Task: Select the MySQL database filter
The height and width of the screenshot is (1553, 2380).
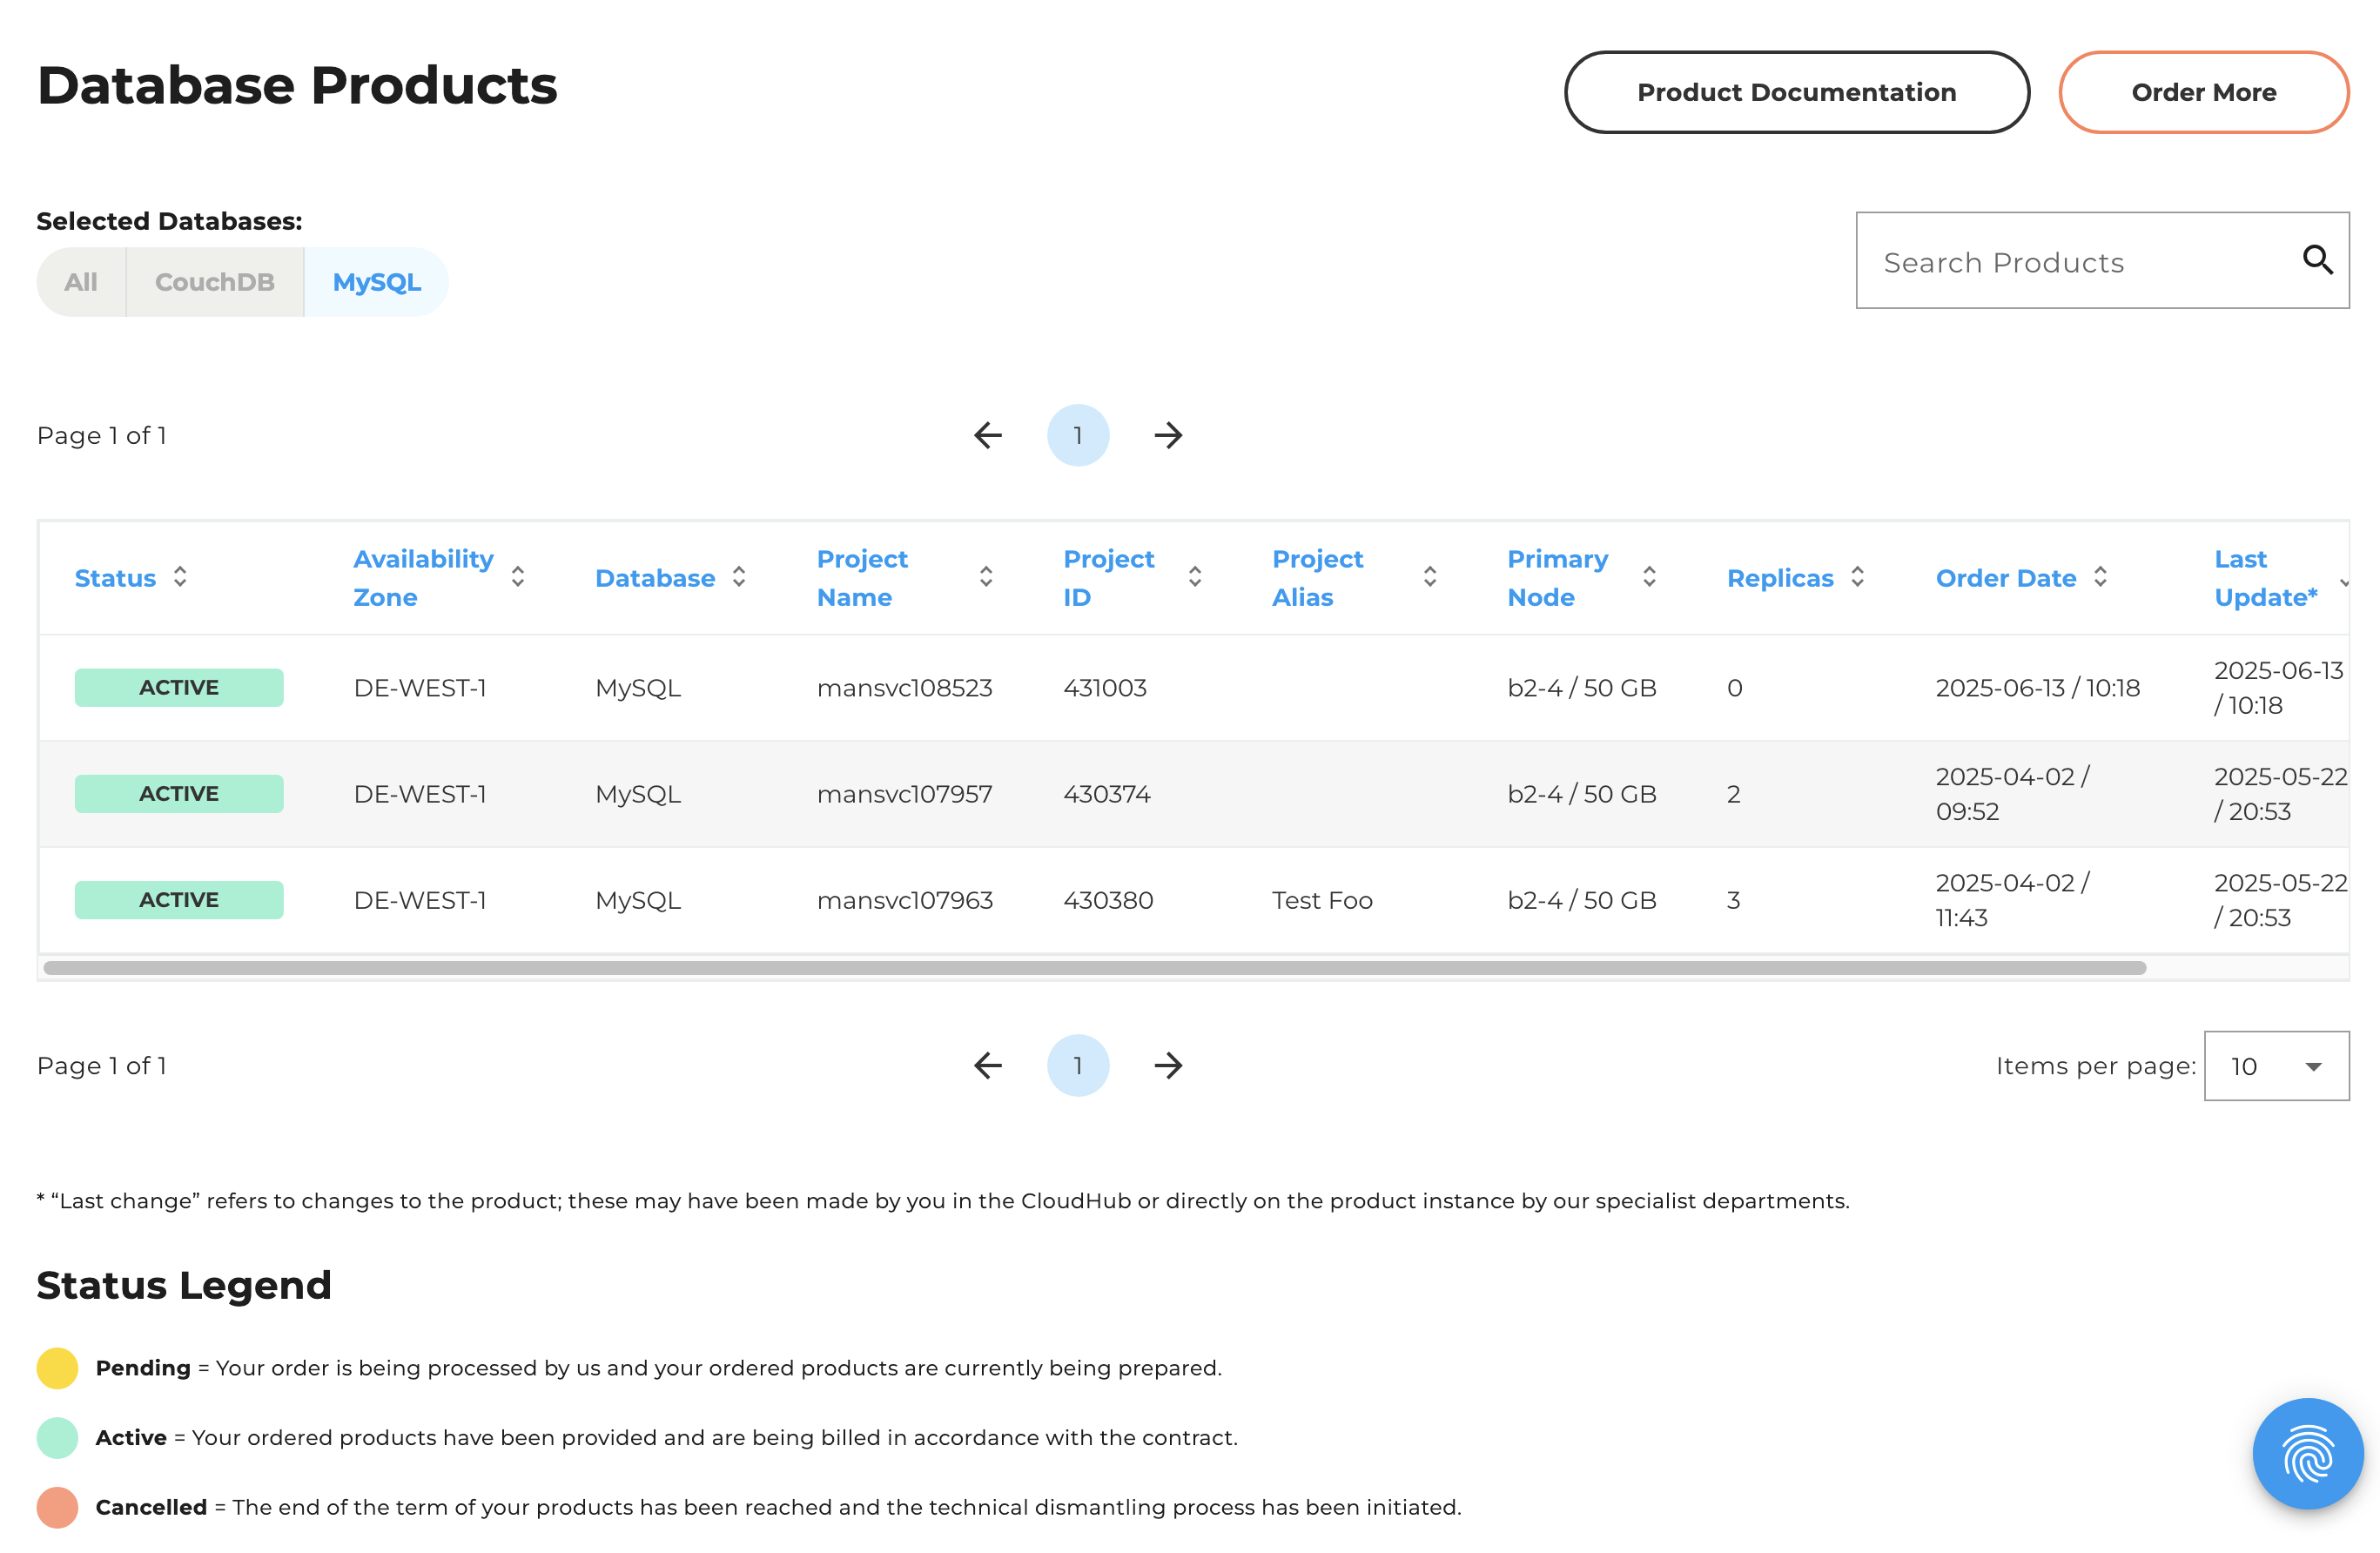Action: [x=376, y=281]
